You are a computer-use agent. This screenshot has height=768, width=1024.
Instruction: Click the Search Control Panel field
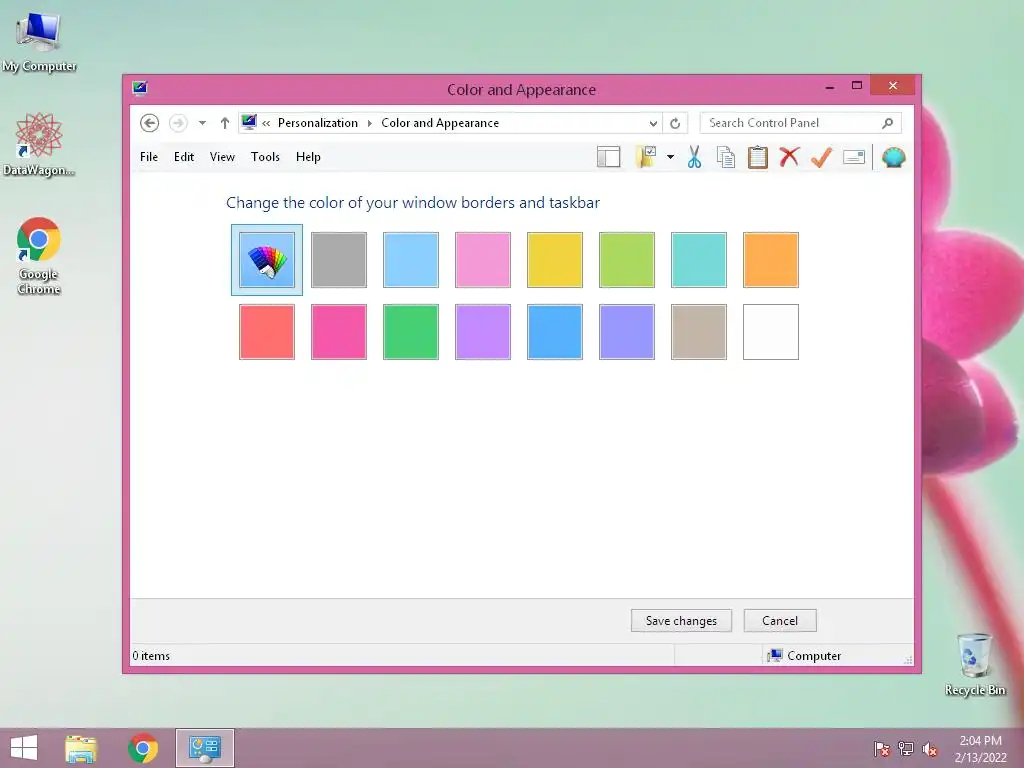pos(800,123)
